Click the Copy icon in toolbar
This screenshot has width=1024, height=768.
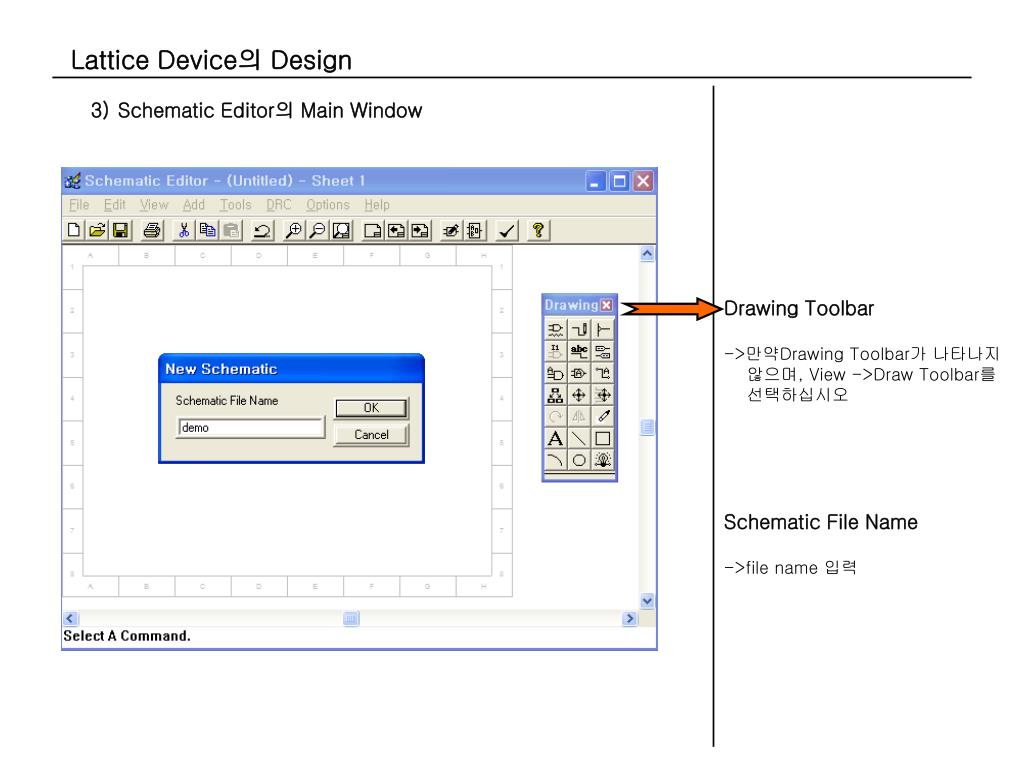(207, 230)
